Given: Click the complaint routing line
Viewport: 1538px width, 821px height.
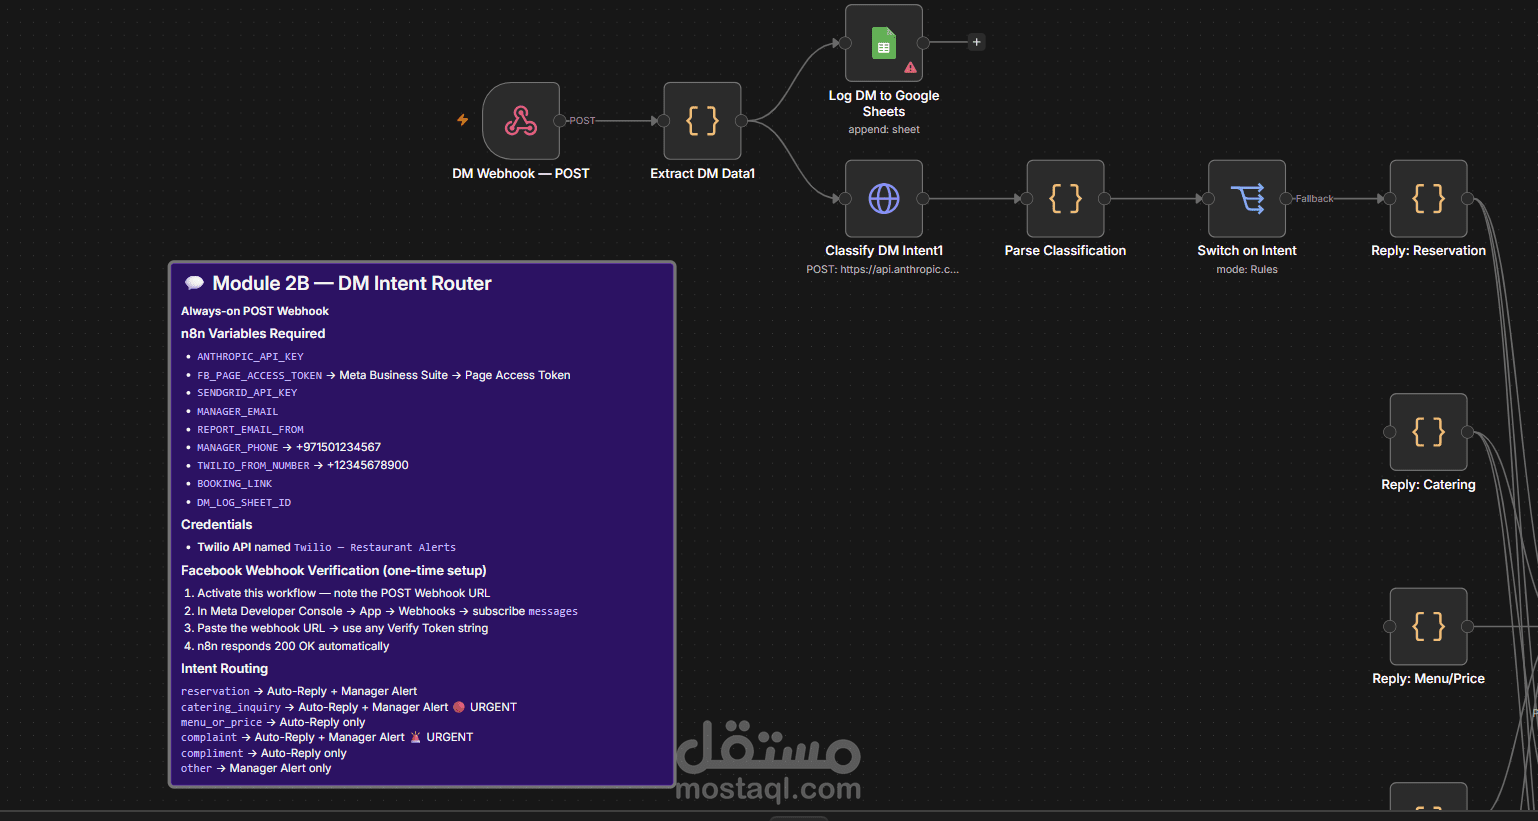Looking at the screenshot, I should (327, 737).
